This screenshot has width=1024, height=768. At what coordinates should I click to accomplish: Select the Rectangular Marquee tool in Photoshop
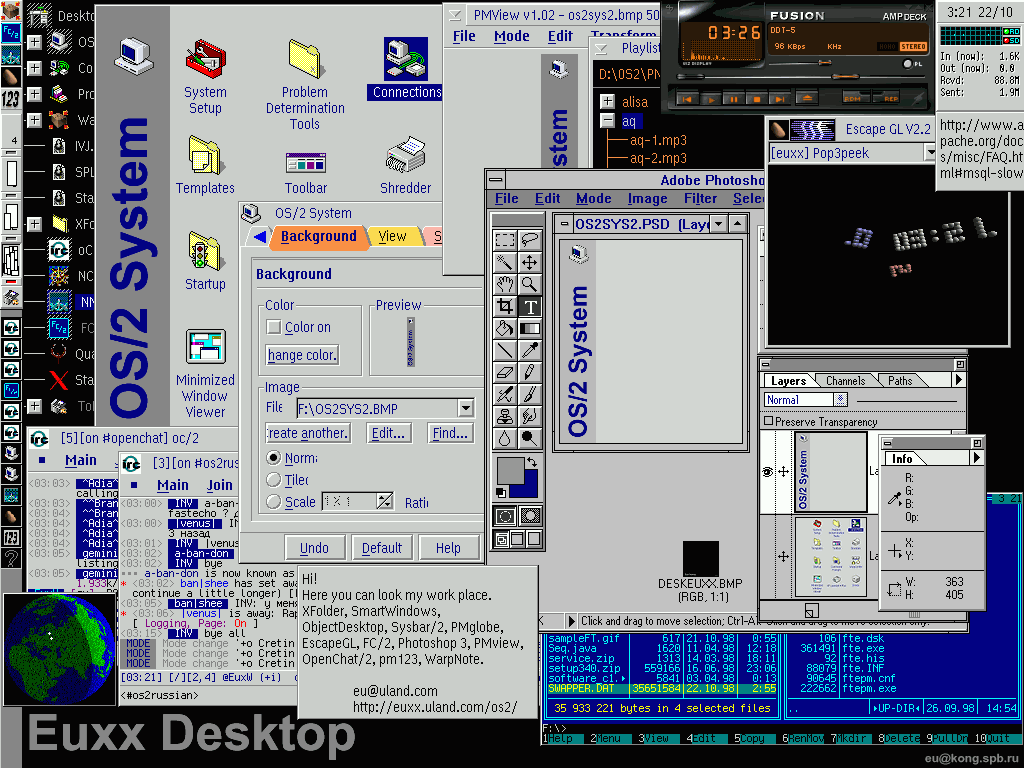tap(505, 240)
